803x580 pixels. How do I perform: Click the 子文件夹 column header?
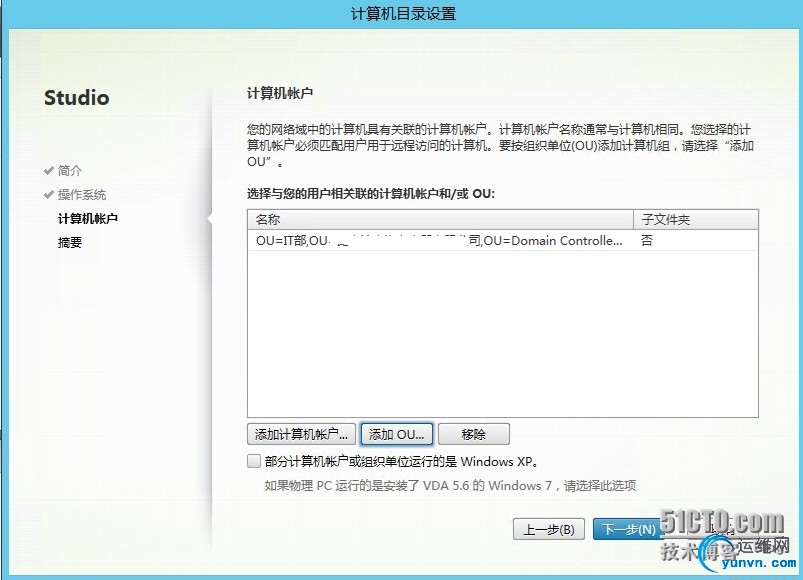click(x=696, y=220)
